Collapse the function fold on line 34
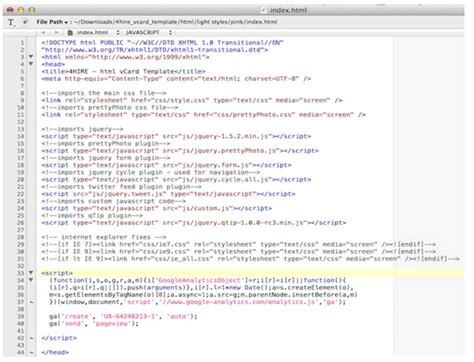Screen dimensions: 474x362 (31, 280)
